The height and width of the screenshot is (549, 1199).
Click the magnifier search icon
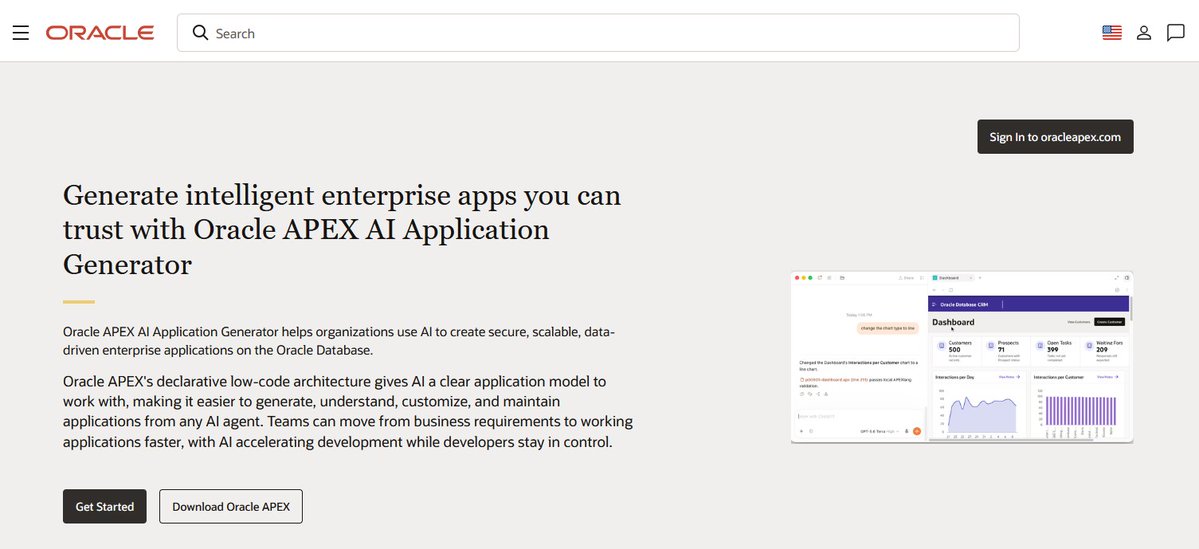coord(200,33)
